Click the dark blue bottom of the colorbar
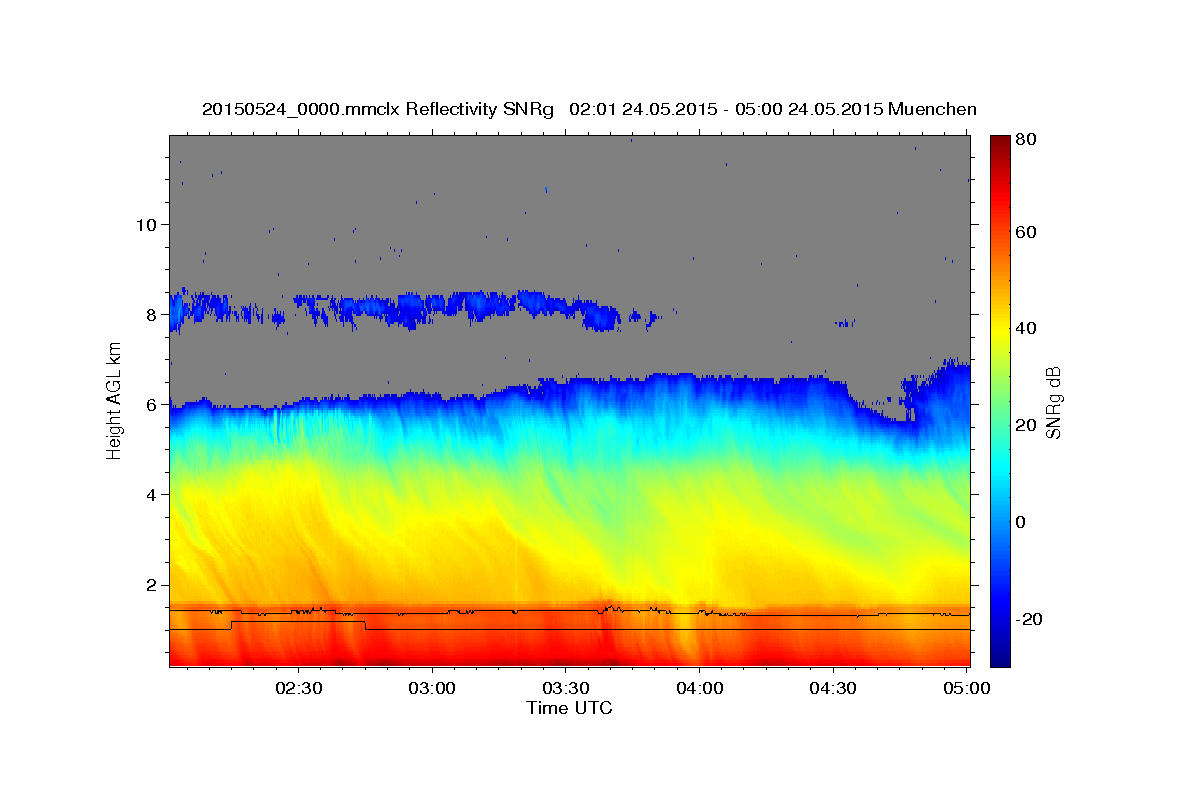Viewport: 1200px width, 800px height. click(x=999, y=655)
